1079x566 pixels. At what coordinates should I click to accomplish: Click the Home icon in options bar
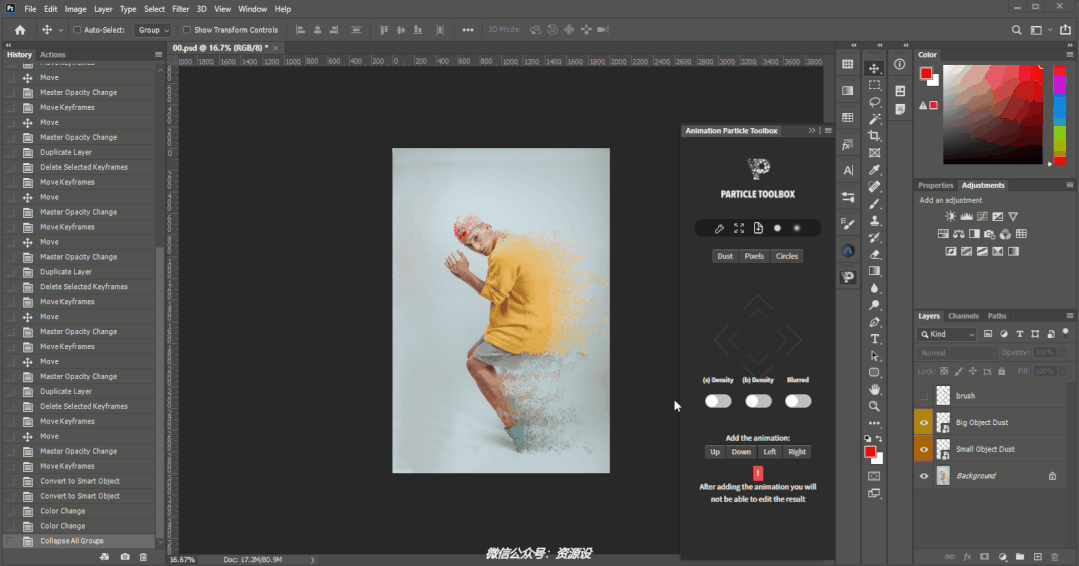pos(20,30)
